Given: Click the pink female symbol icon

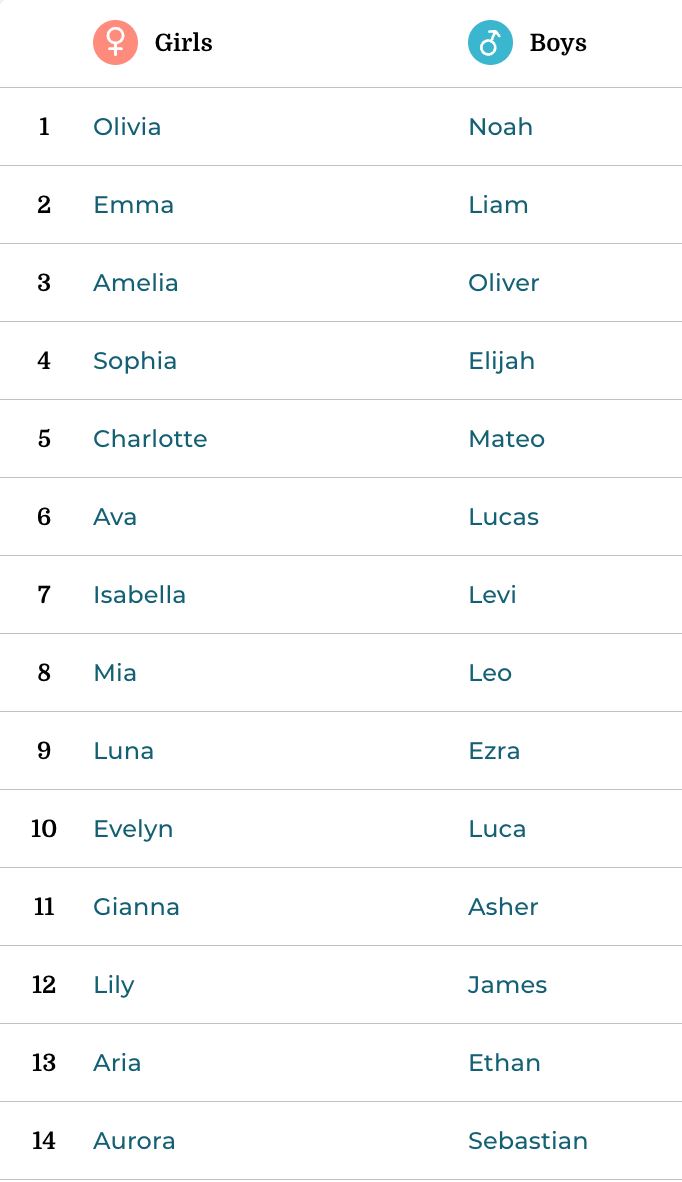Looking at the screenshot, I should pyautogui.click(x=115, y=43).
